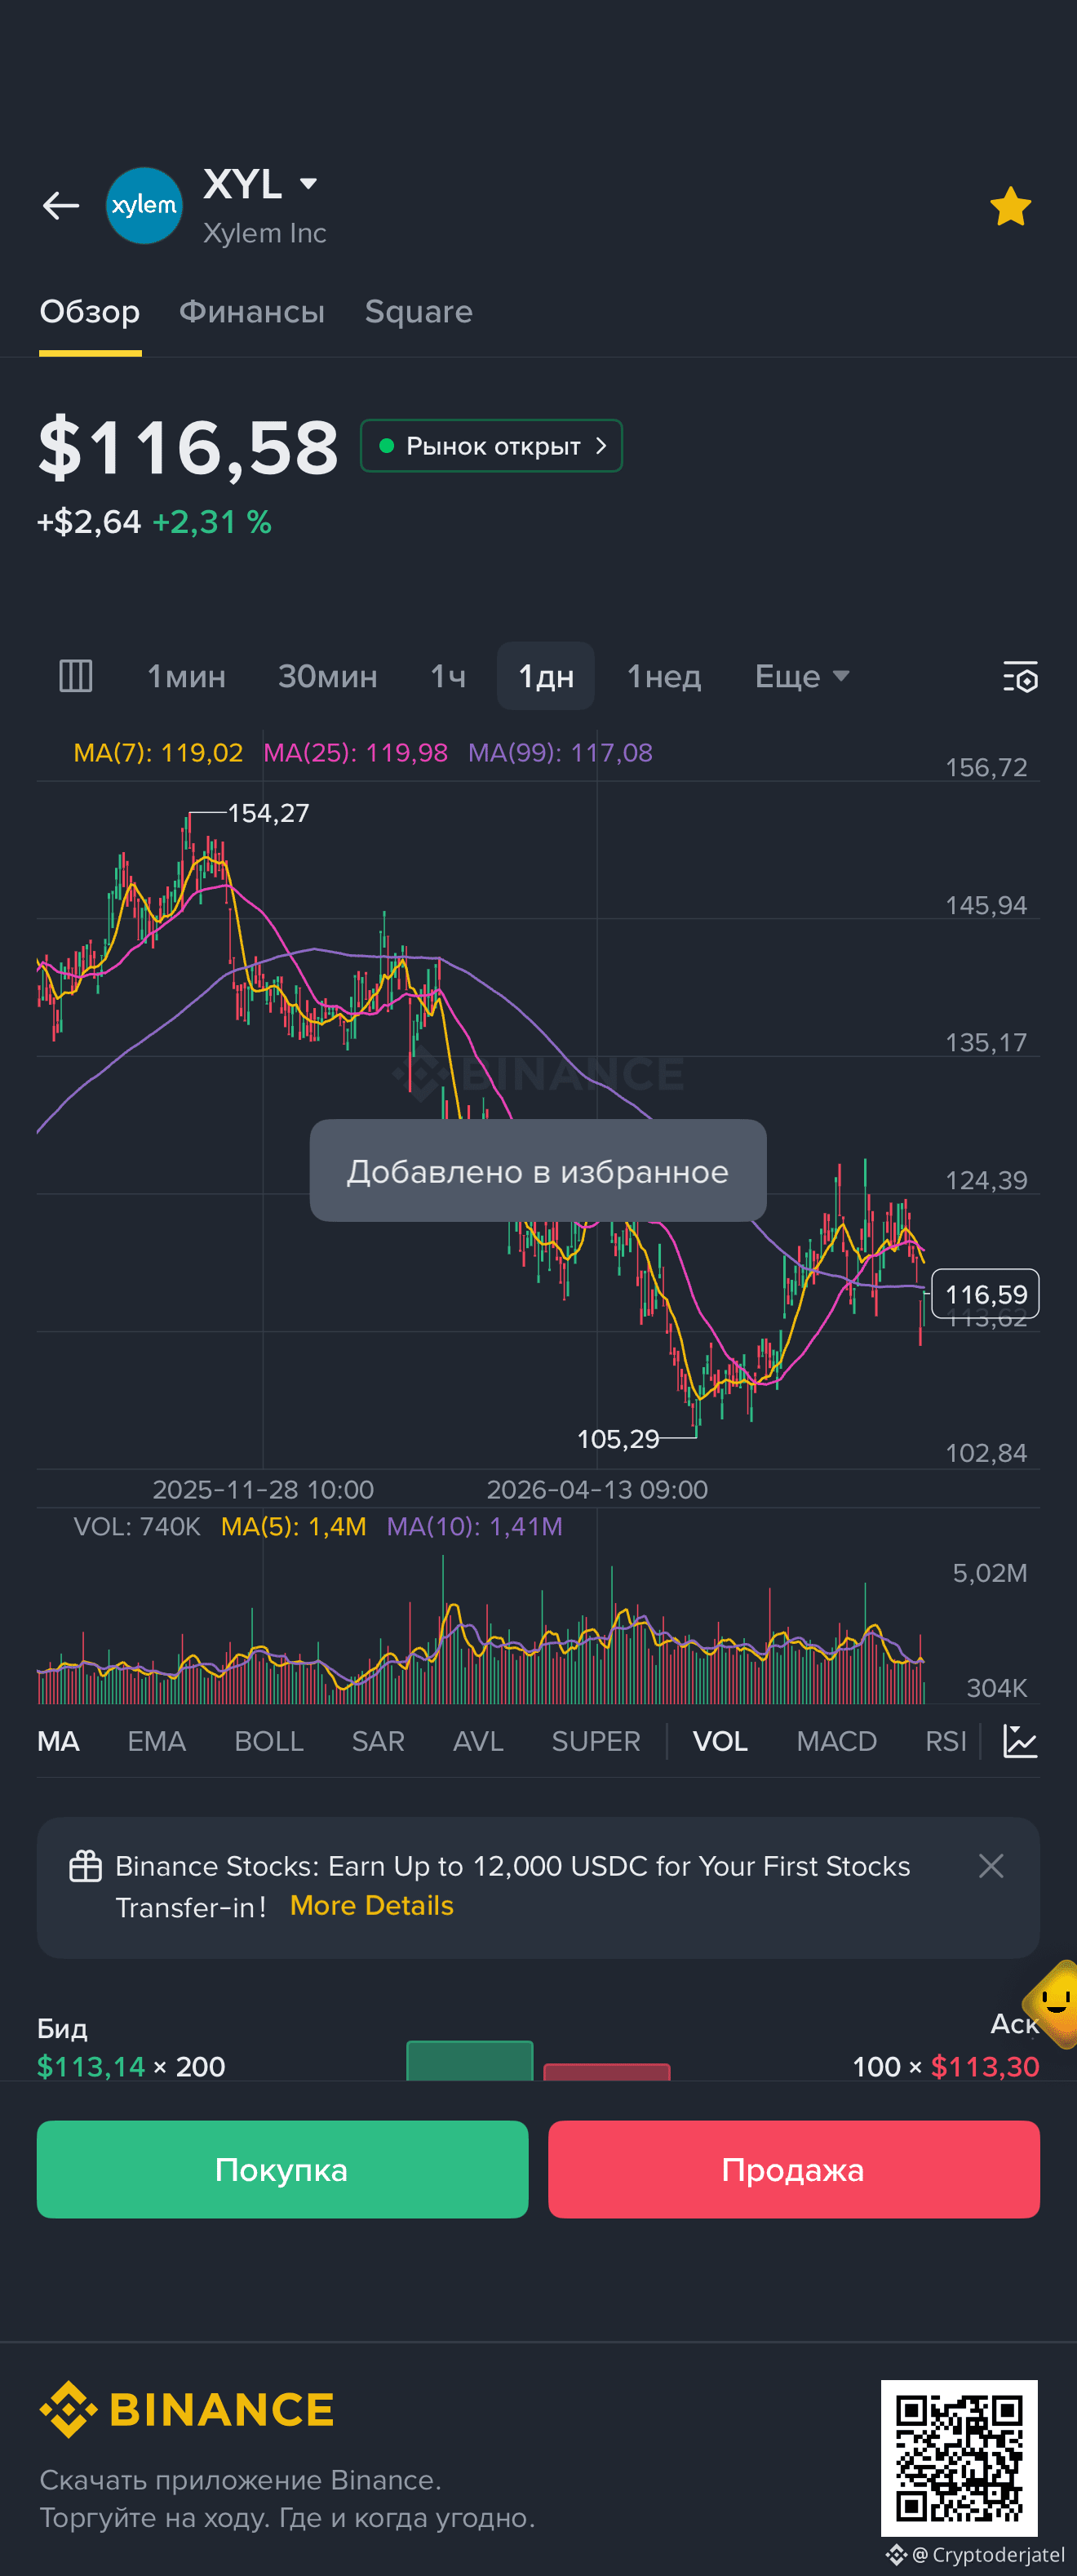Tap the volume MA(5): 1,4M label
The image size is (1077, 2576).
294,1527
